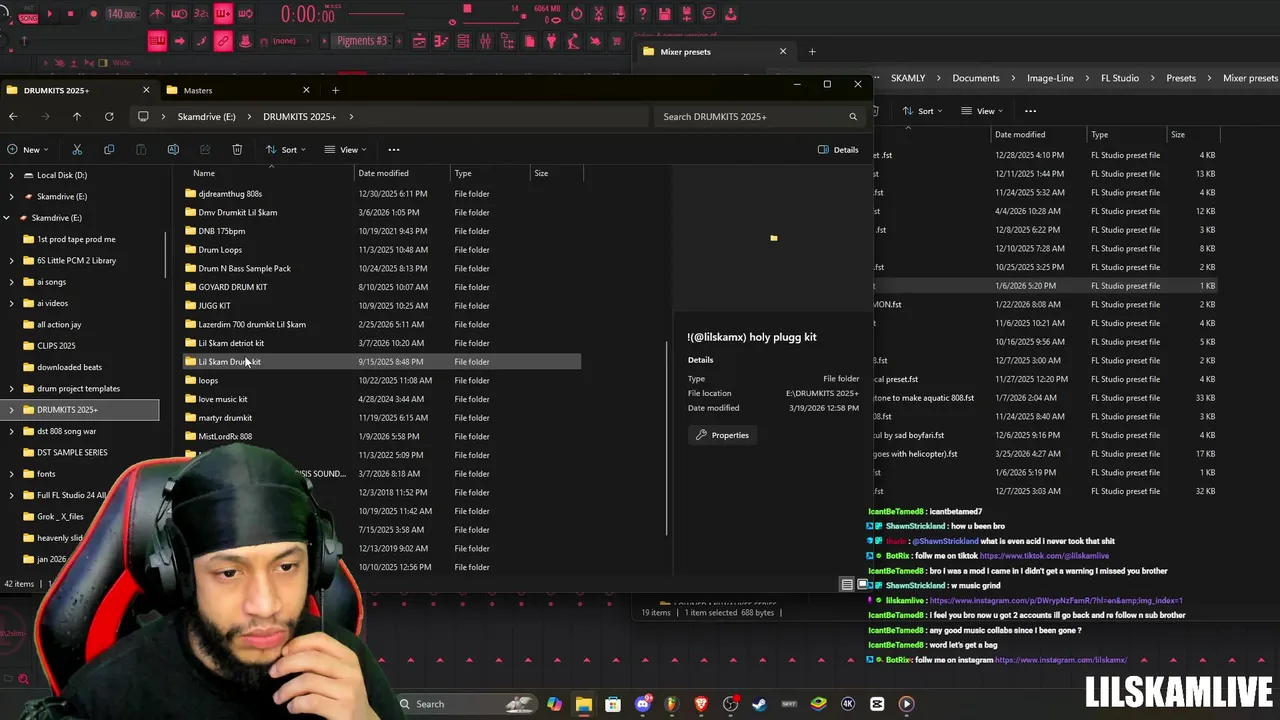Open File Explorer from the taskbar
This screenshot has width=1280, height=720.
584,704
